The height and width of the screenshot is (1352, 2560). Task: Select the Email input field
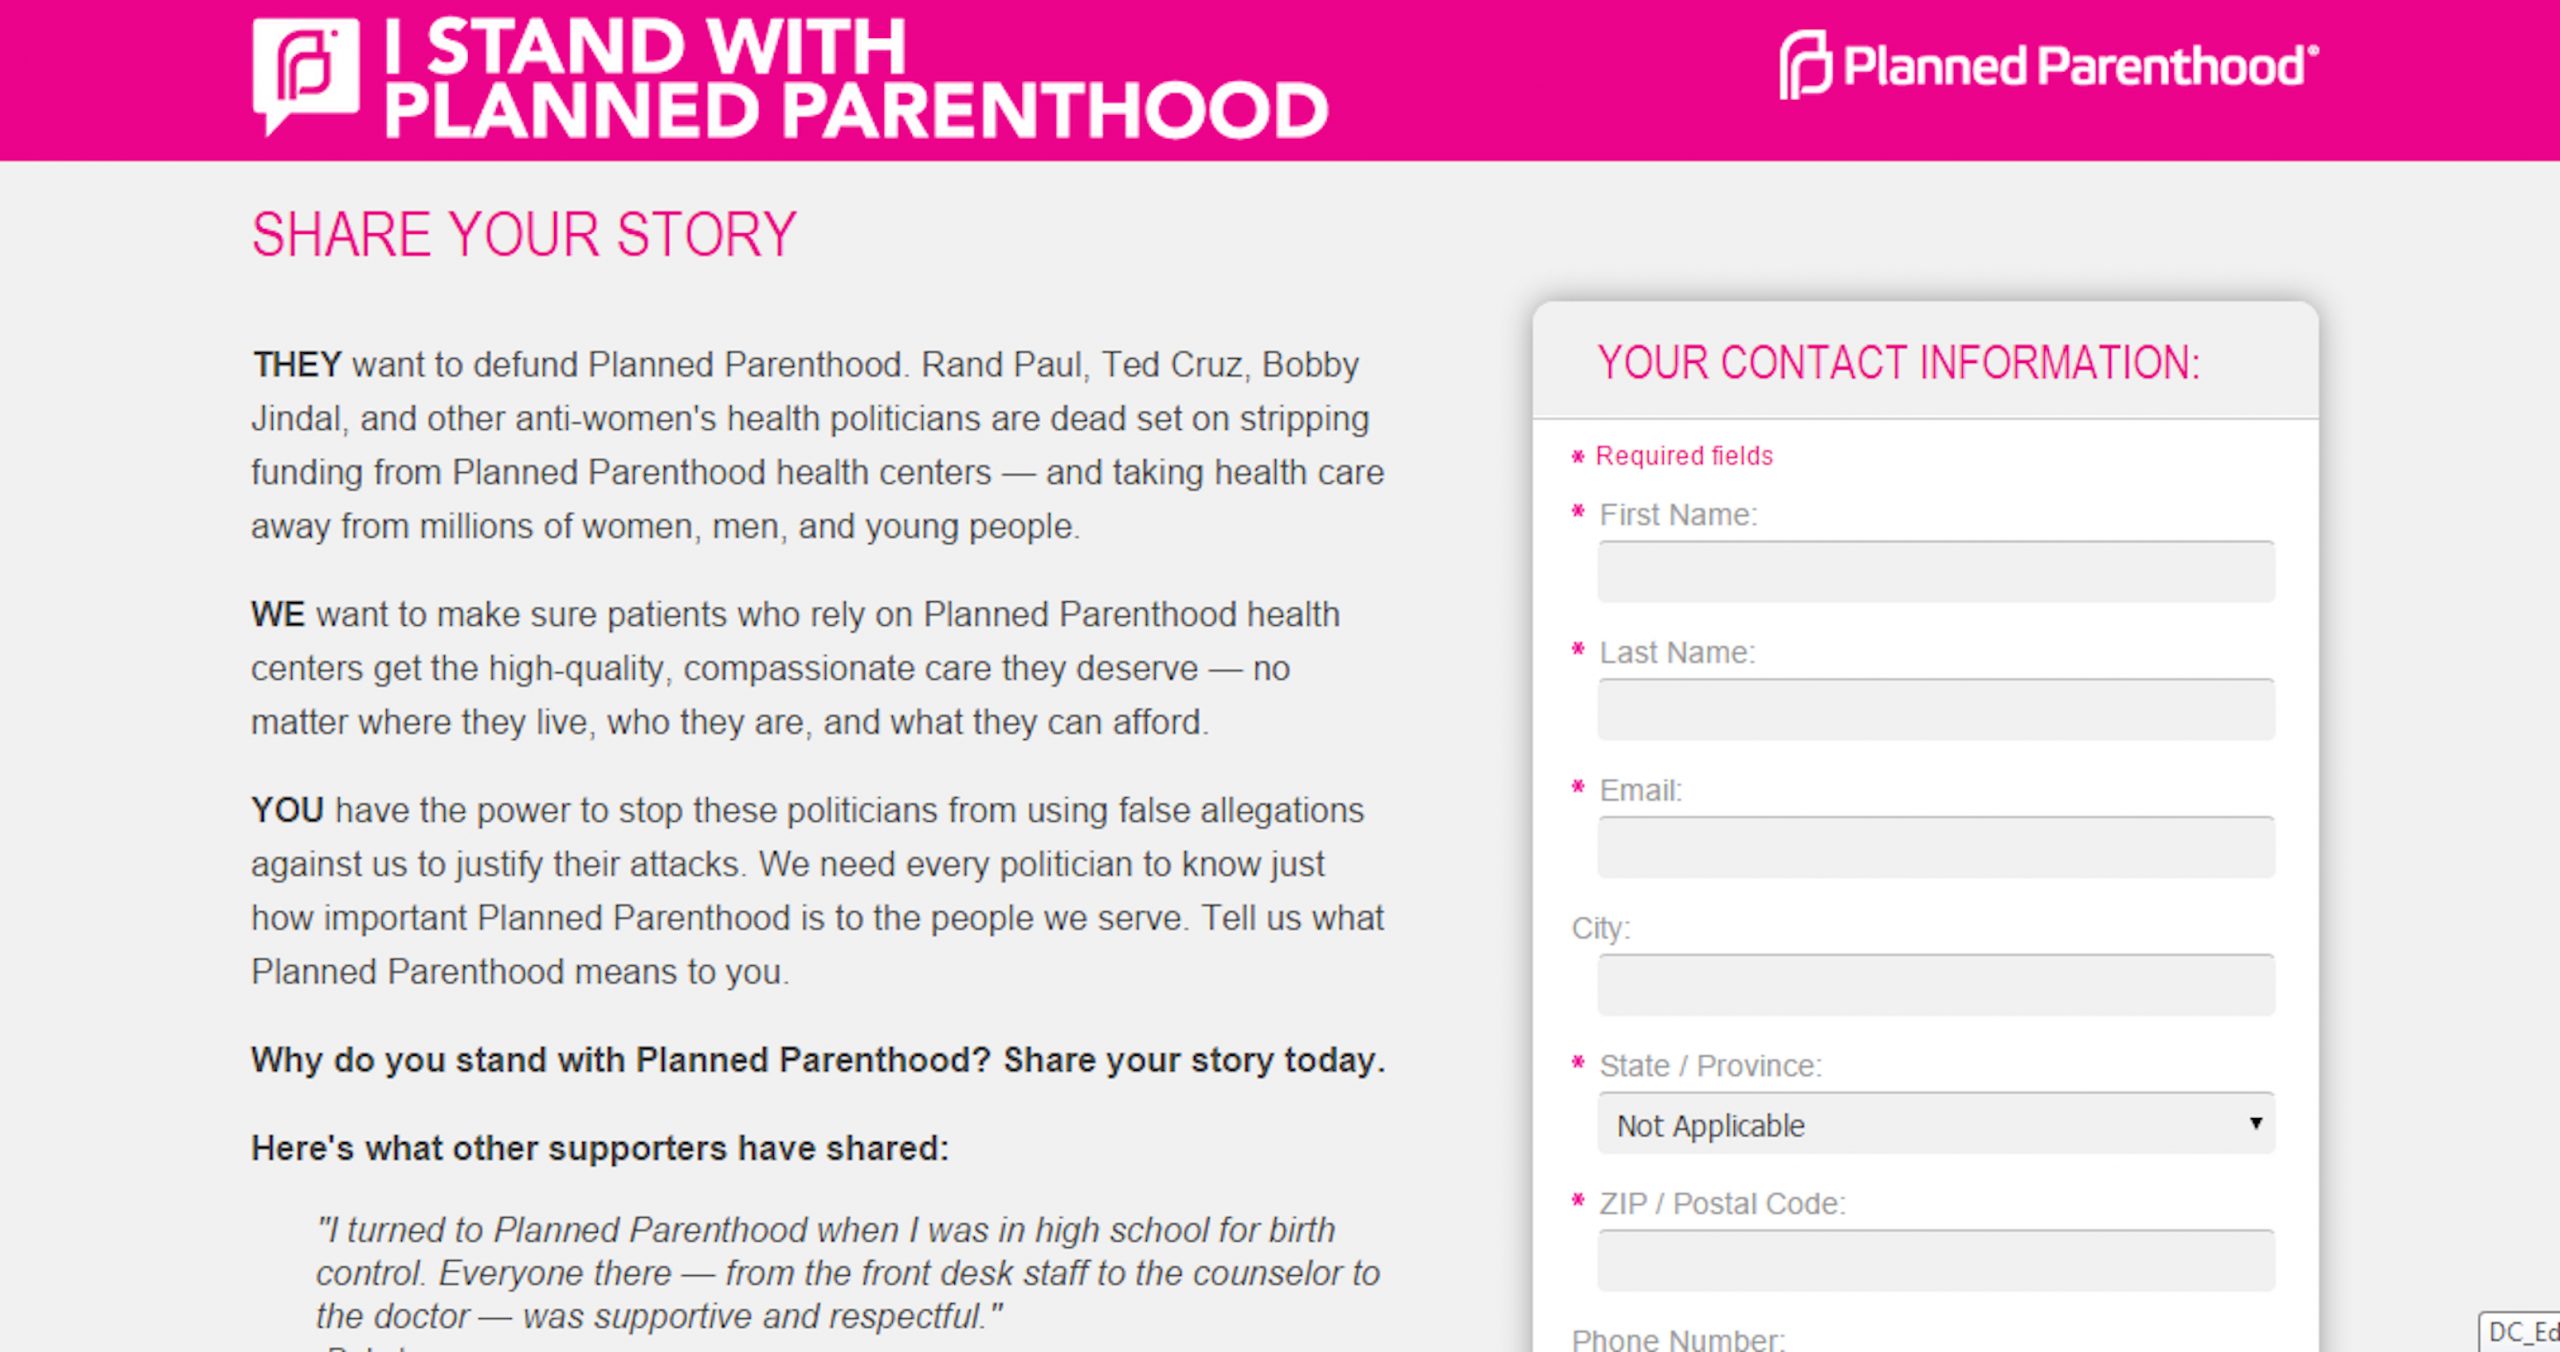(1935, 848)
